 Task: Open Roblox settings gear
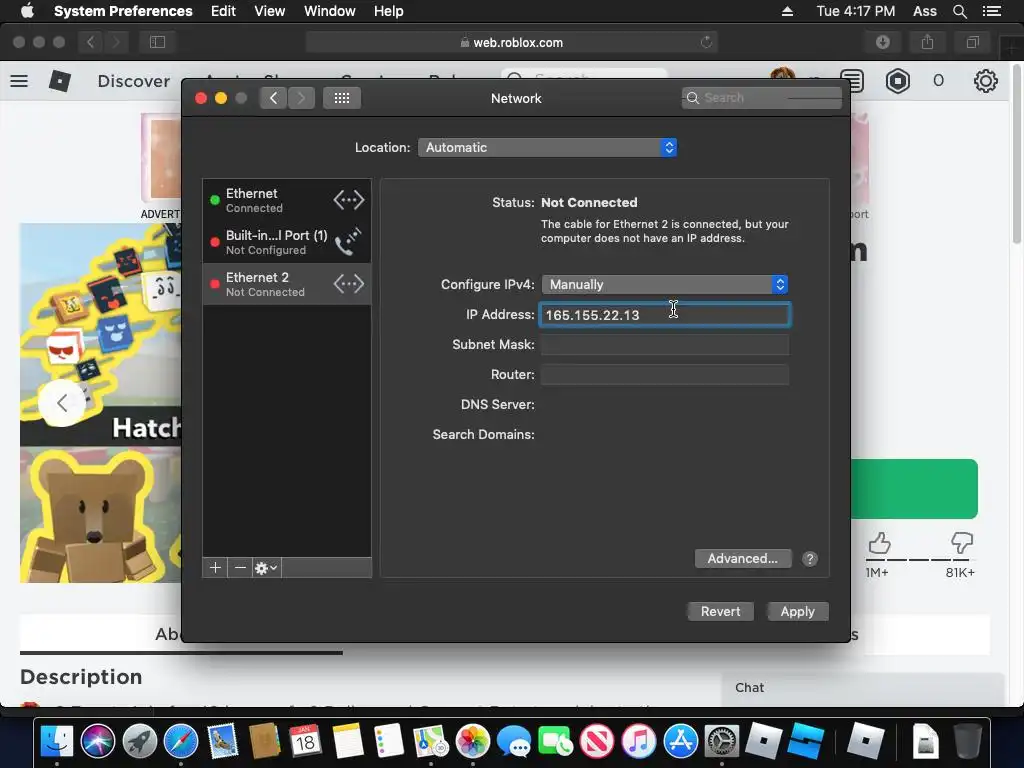point(985,81)
